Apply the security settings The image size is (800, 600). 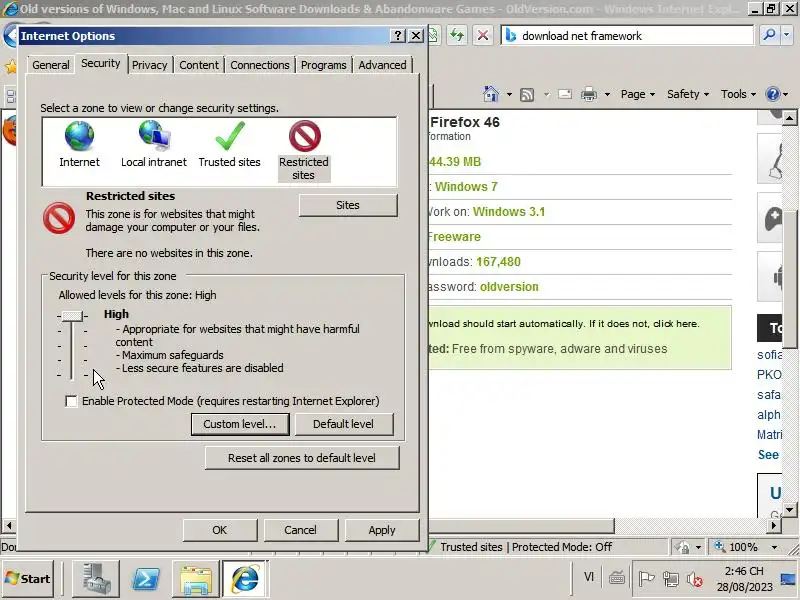coord(382,530)
